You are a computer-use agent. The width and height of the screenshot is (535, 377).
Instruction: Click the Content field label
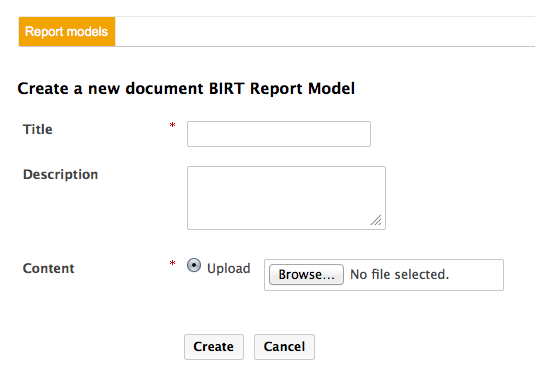point(48,269)
